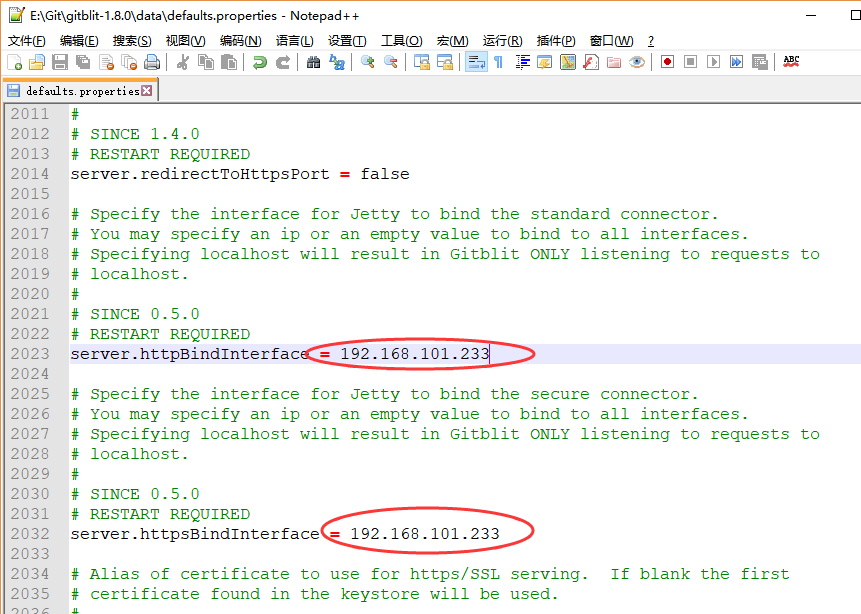Viewport: 861px width, 614px height.
Task: Save the current file
Action: pyautogui.click(x=60, y=63)
